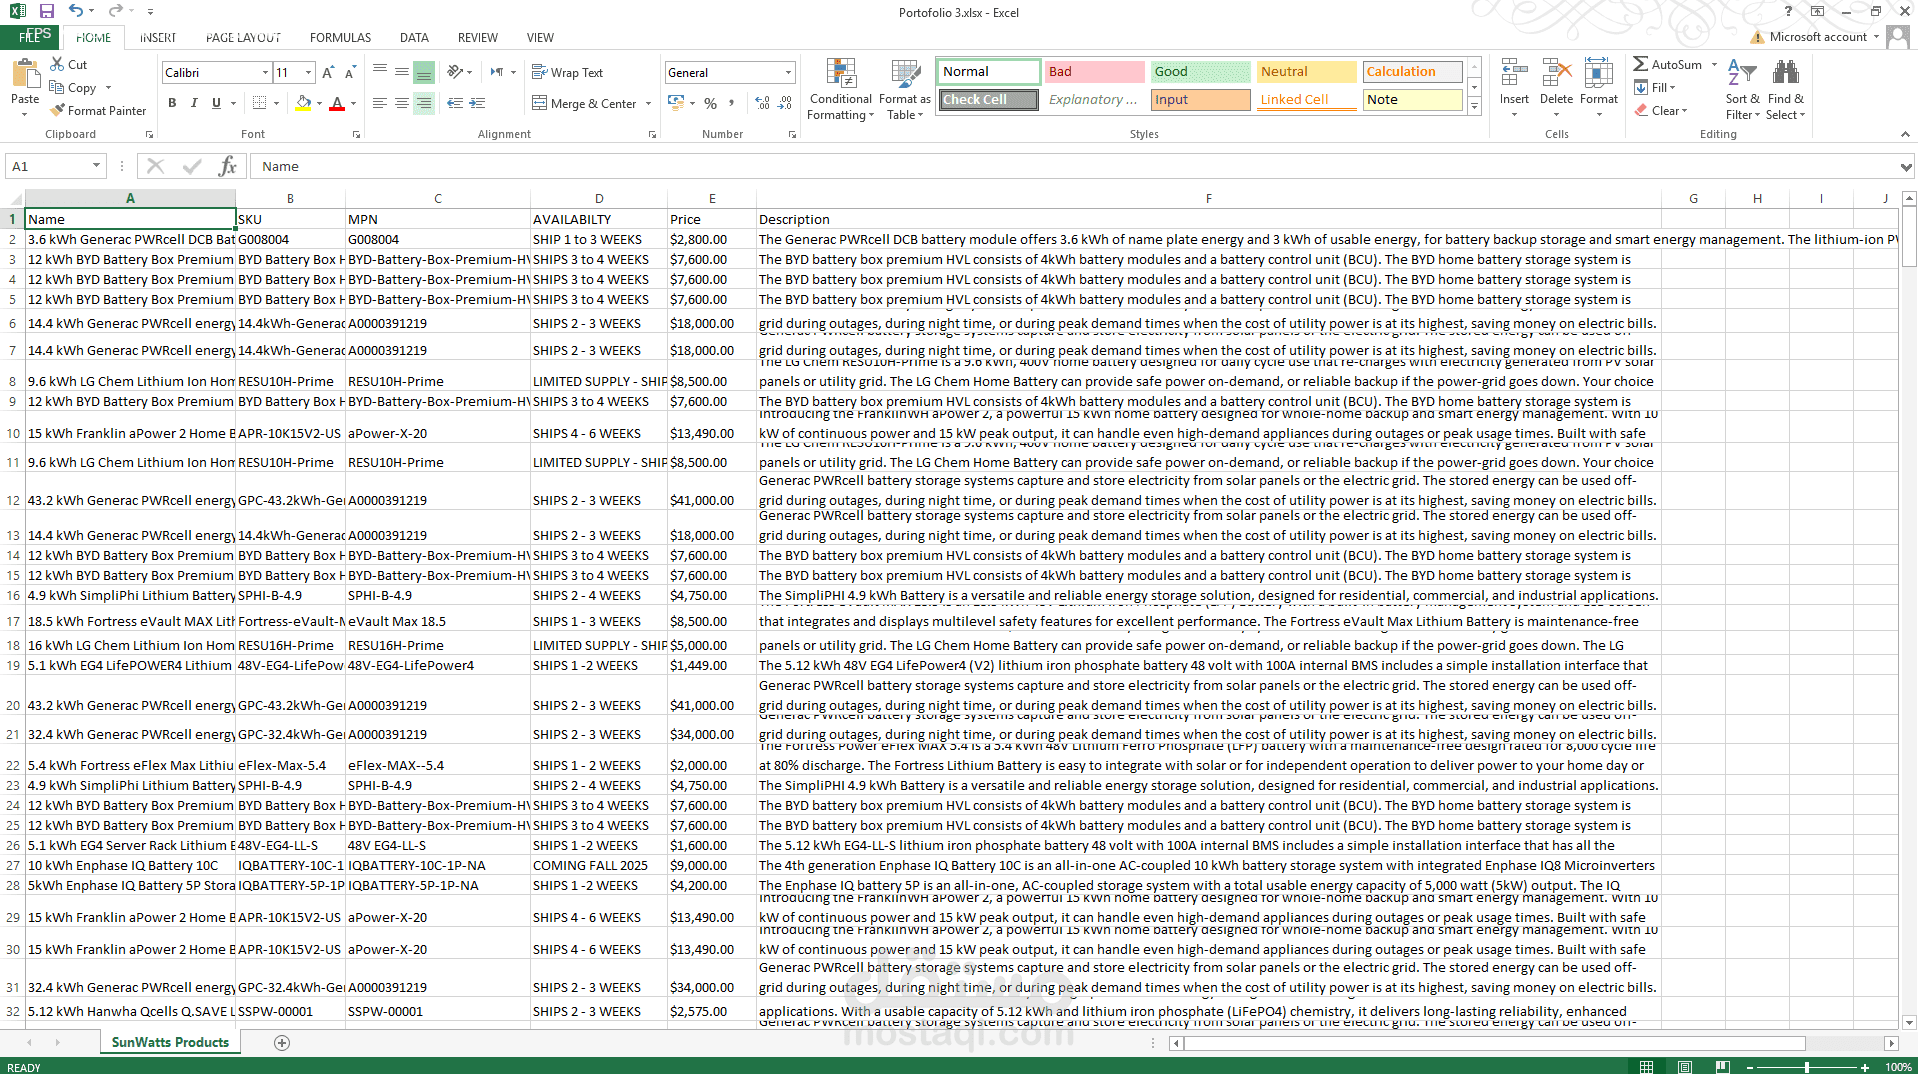Viewport: 1918px width, 1074px height.
Task: Apply the Percent Style number format
Action: coord(710,103)
